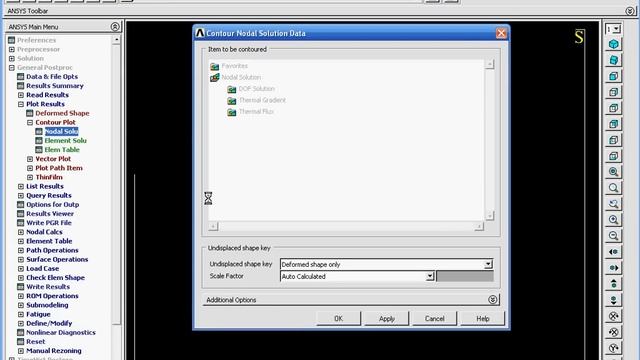Pan the model view right

[613, 268]
